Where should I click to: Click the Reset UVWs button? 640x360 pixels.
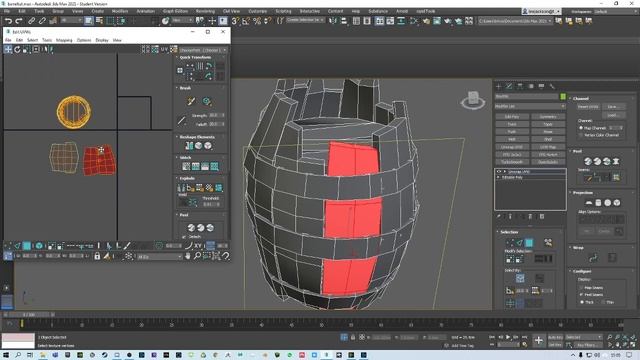588,107
